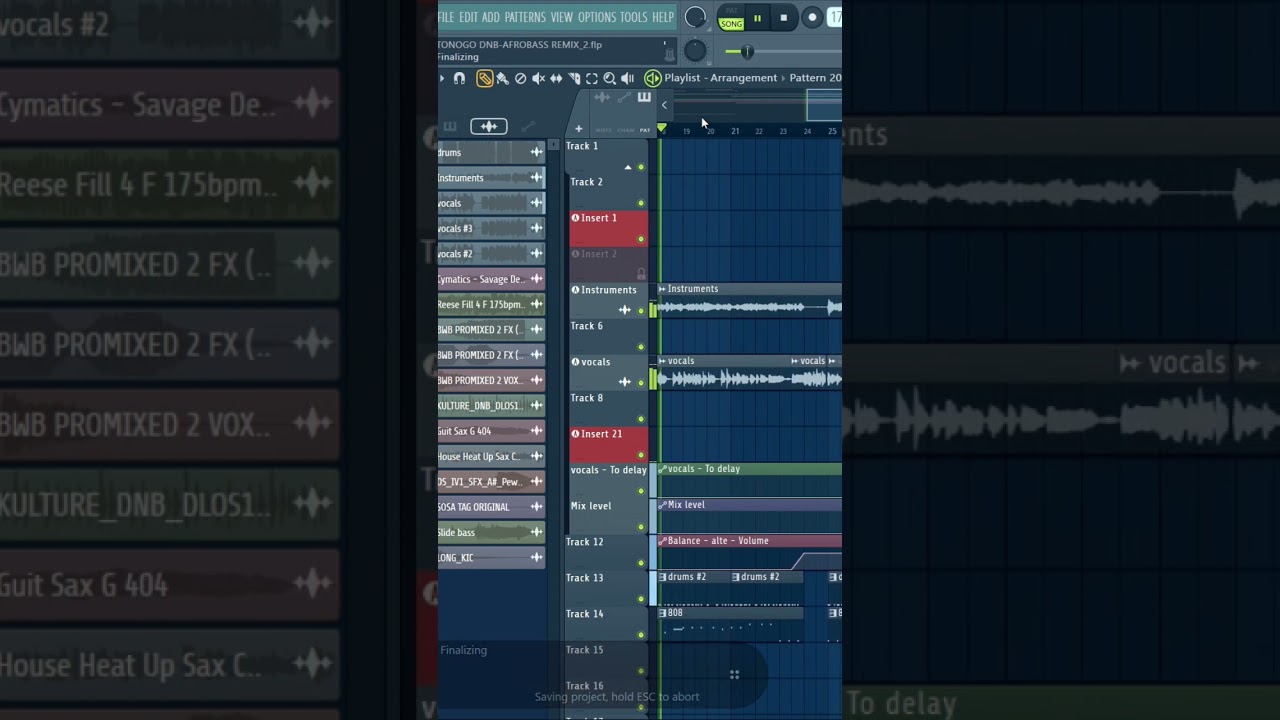The width and height of the screenshot is (1280, 720).
Task: Click the waveform icon on Instruments track header
Action: point(625,310)
